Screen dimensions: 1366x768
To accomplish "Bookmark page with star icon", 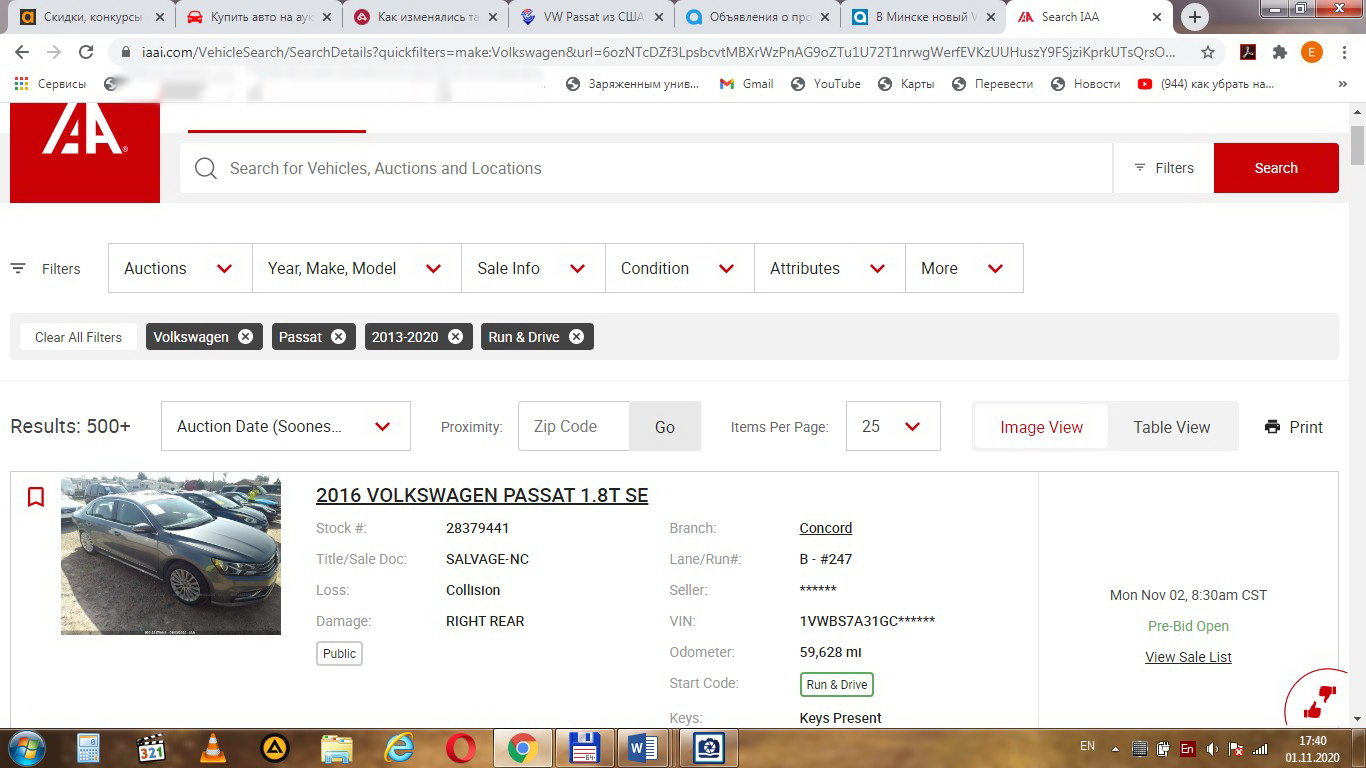I will 1208,52.
